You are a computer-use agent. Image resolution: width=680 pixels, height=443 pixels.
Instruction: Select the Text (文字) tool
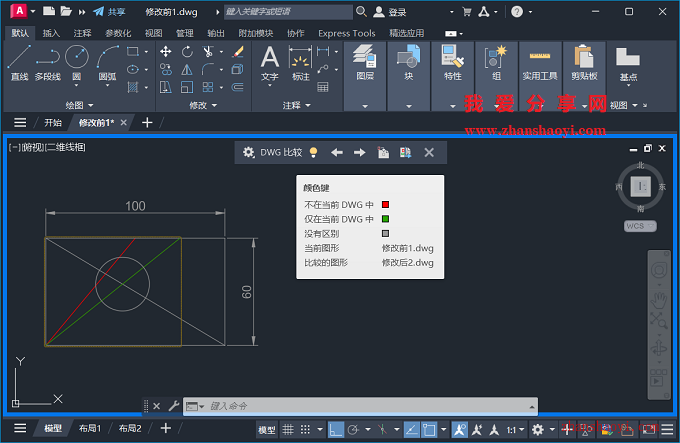(270, 63)
